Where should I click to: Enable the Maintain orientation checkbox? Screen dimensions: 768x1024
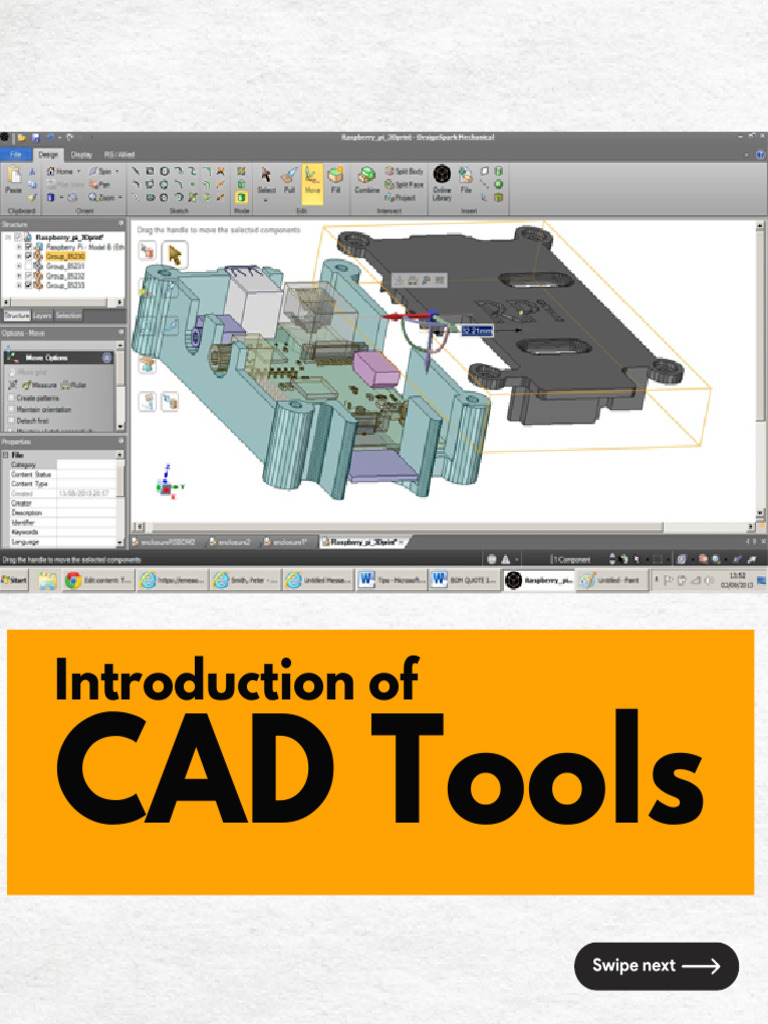pyautogui.click(x=10, y=409)
